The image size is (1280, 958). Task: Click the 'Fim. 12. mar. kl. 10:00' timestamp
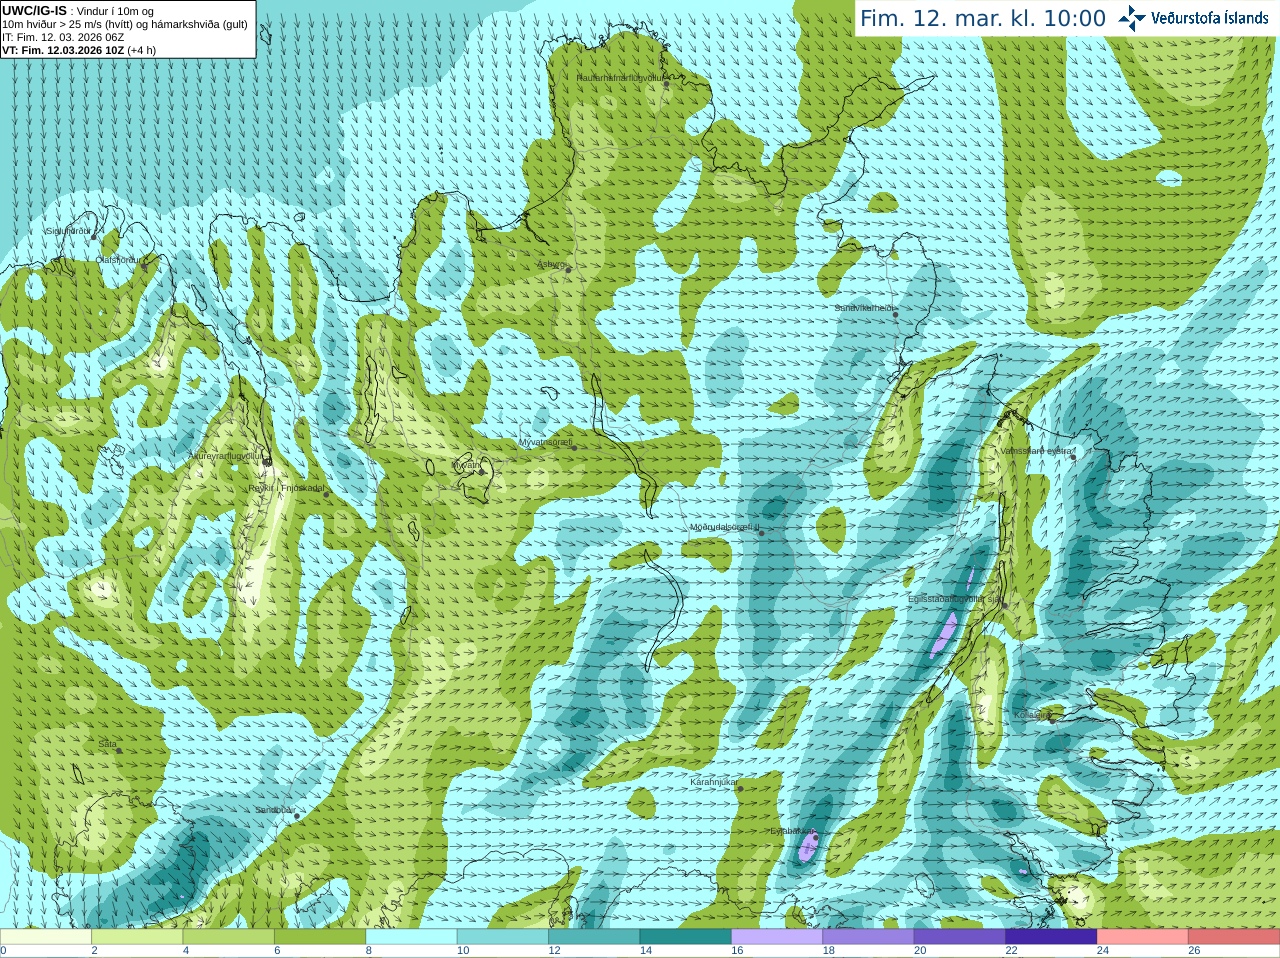[983, 18]
